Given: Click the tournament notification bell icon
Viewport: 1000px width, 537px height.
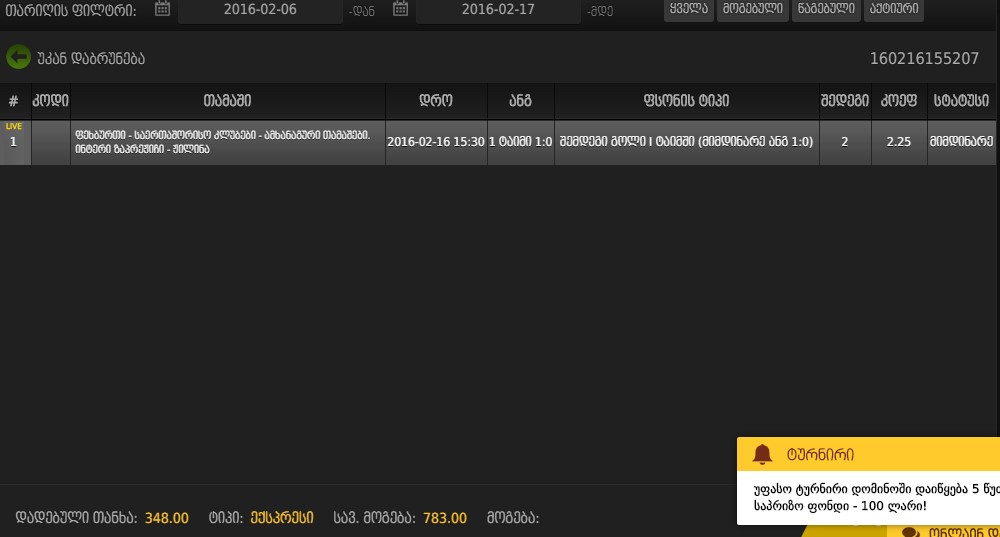Looking at the screenshot, I should pos(762,454).
